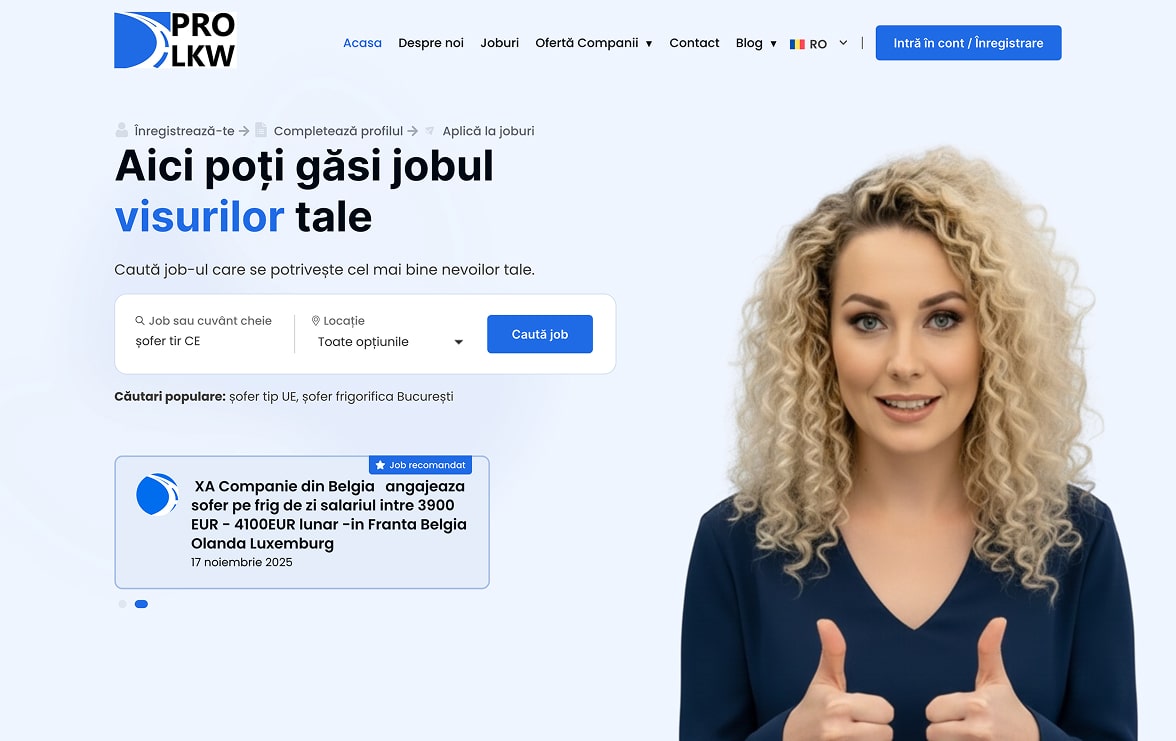The image size is (1176, 741).
Task: Open the Despre noi page
Action: tap(430, 43)
